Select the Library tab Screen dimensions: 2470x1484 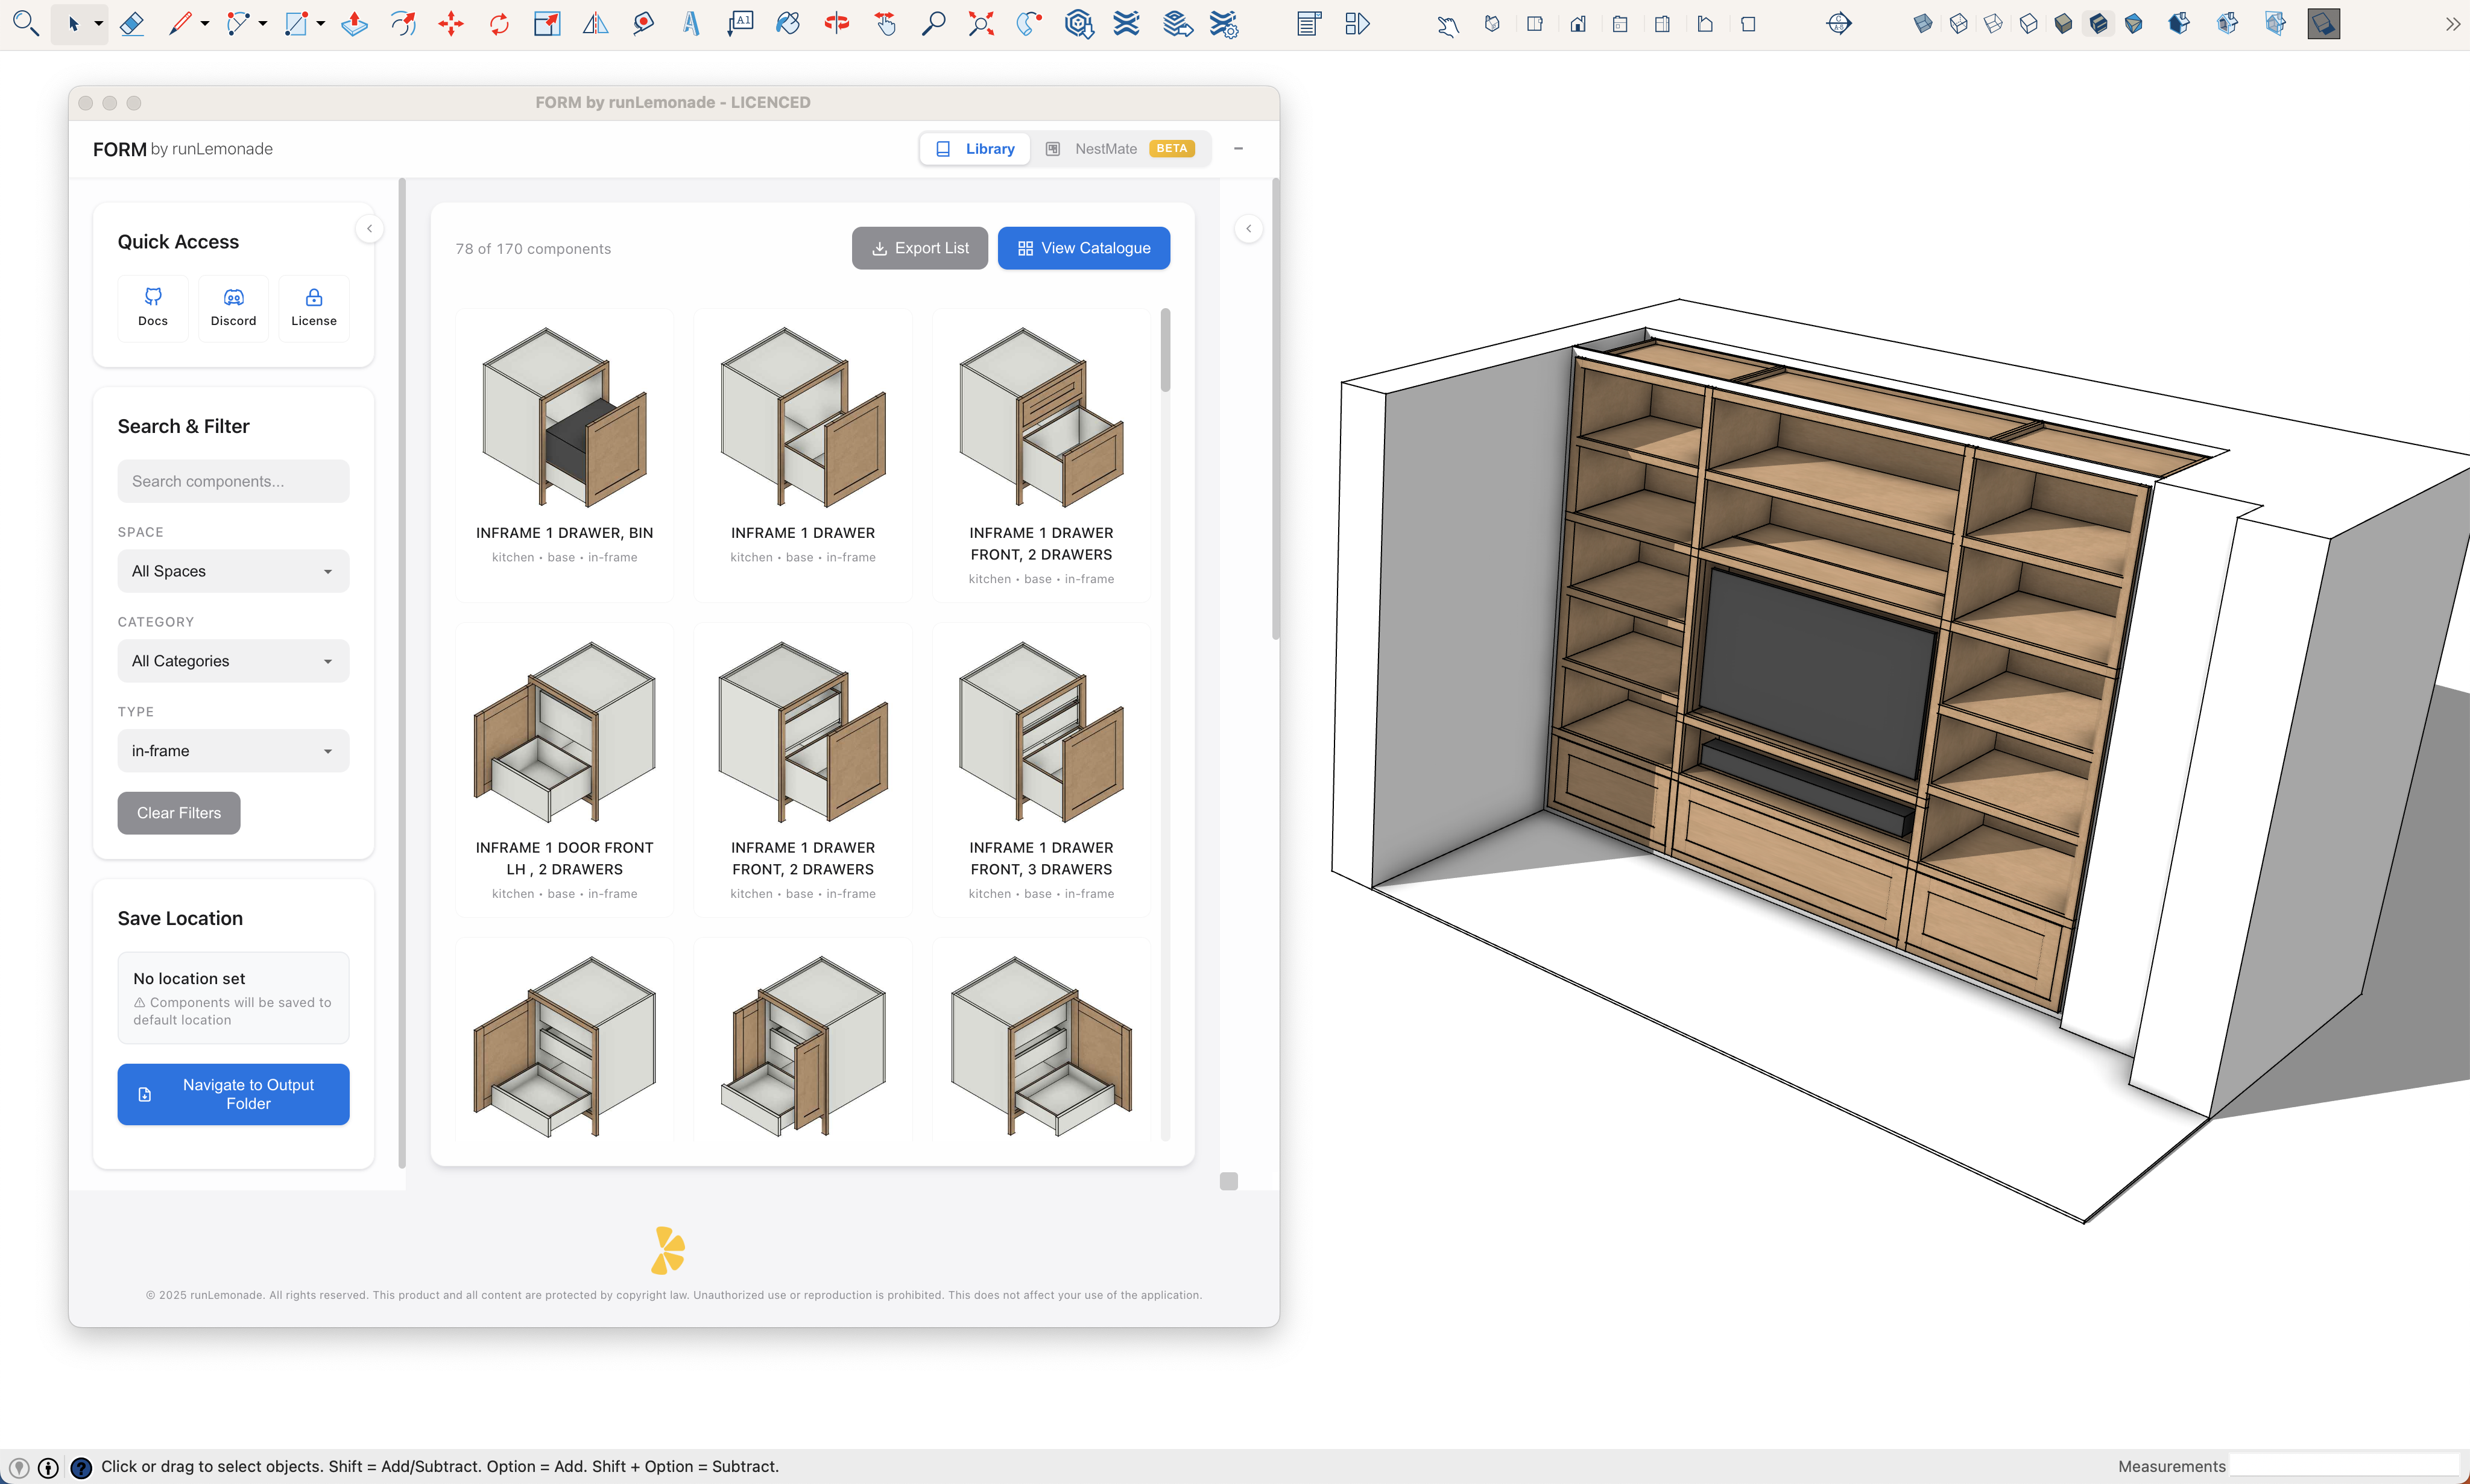975,149
